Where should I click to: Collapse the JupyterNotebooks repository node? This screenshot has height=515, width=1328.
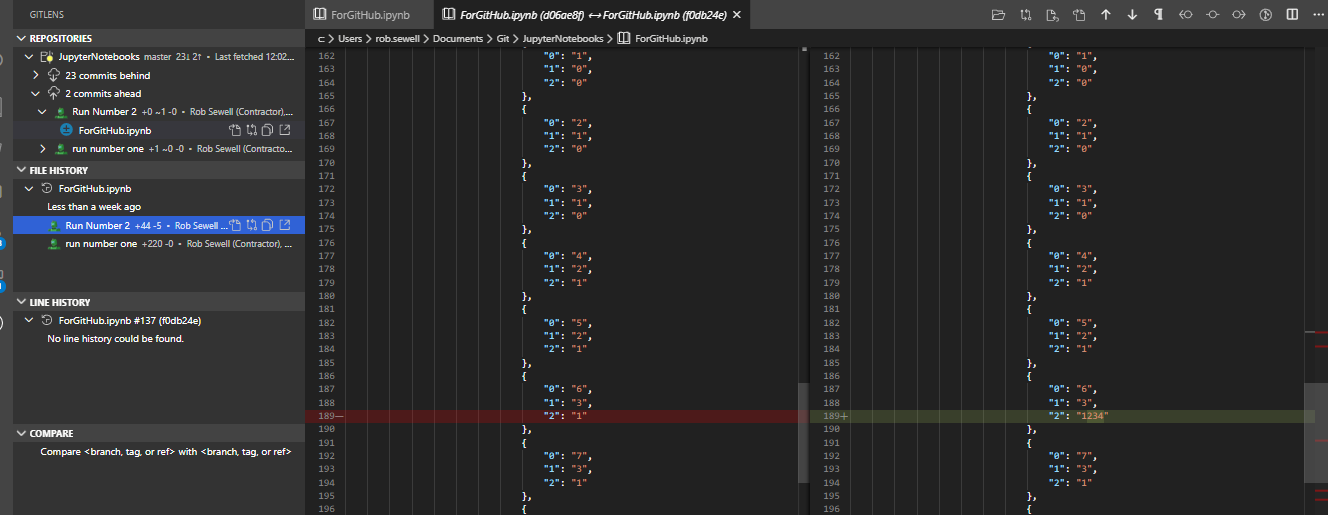[x=29, y=57]
